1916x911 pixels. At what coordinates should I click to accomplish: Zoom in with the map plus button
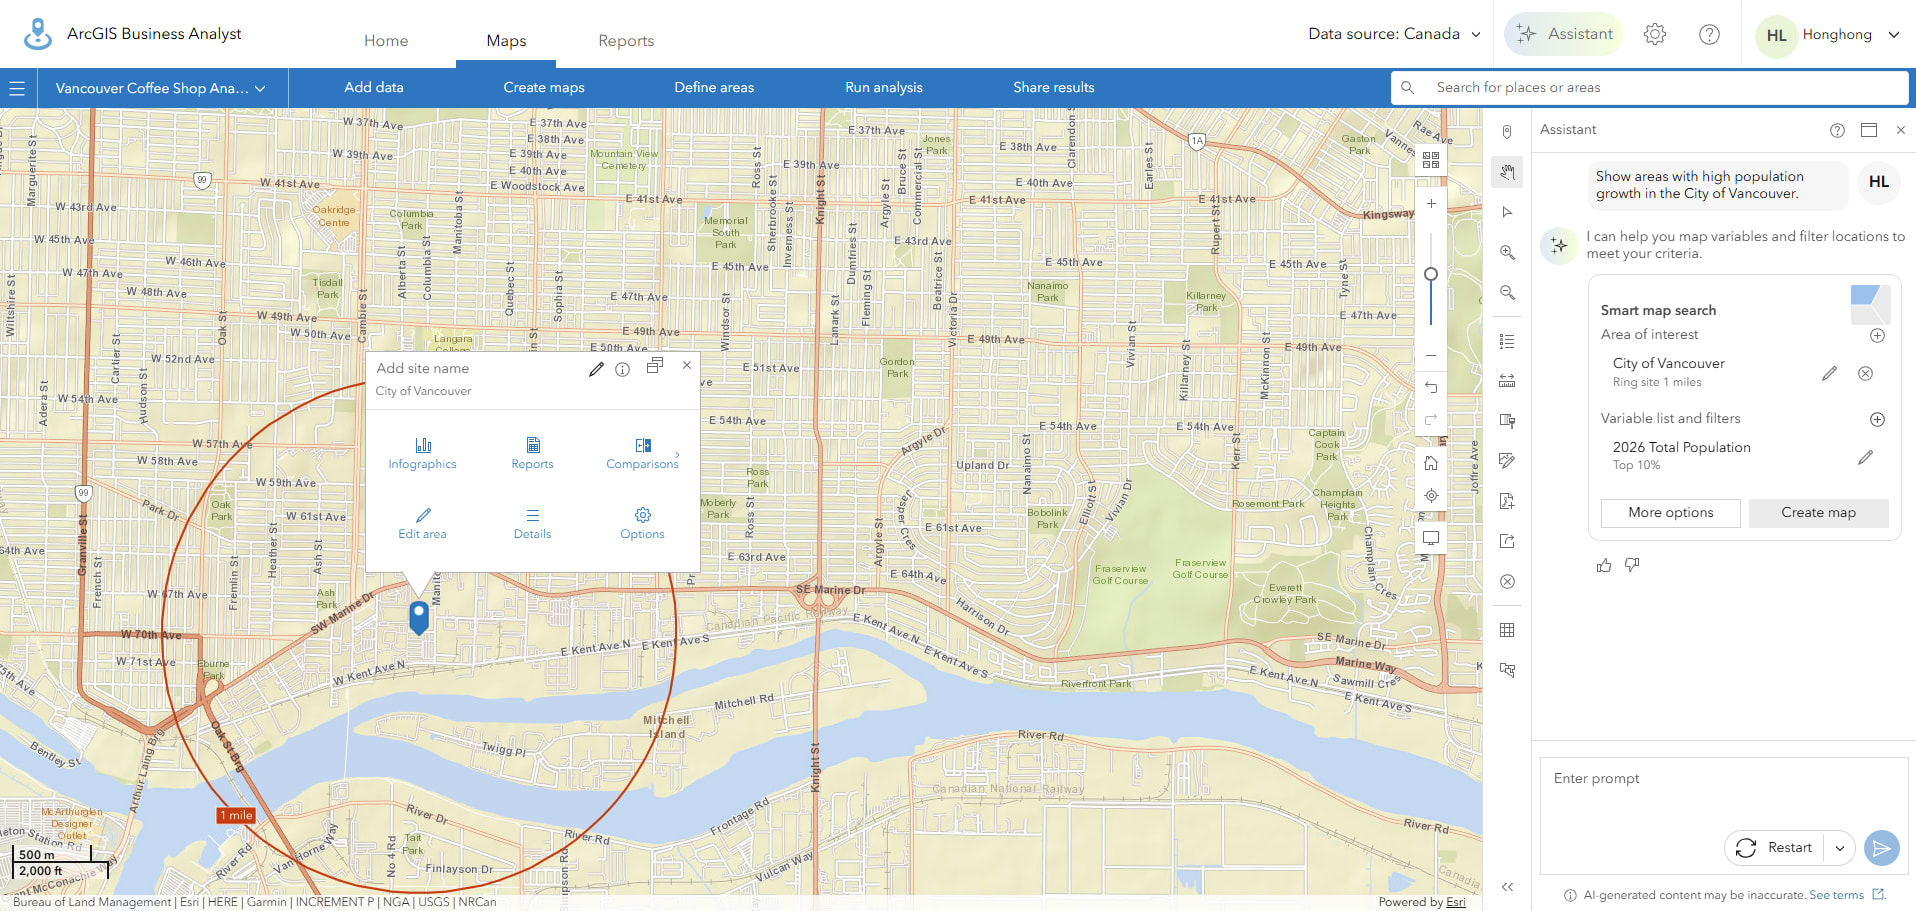pos(1431,203)
